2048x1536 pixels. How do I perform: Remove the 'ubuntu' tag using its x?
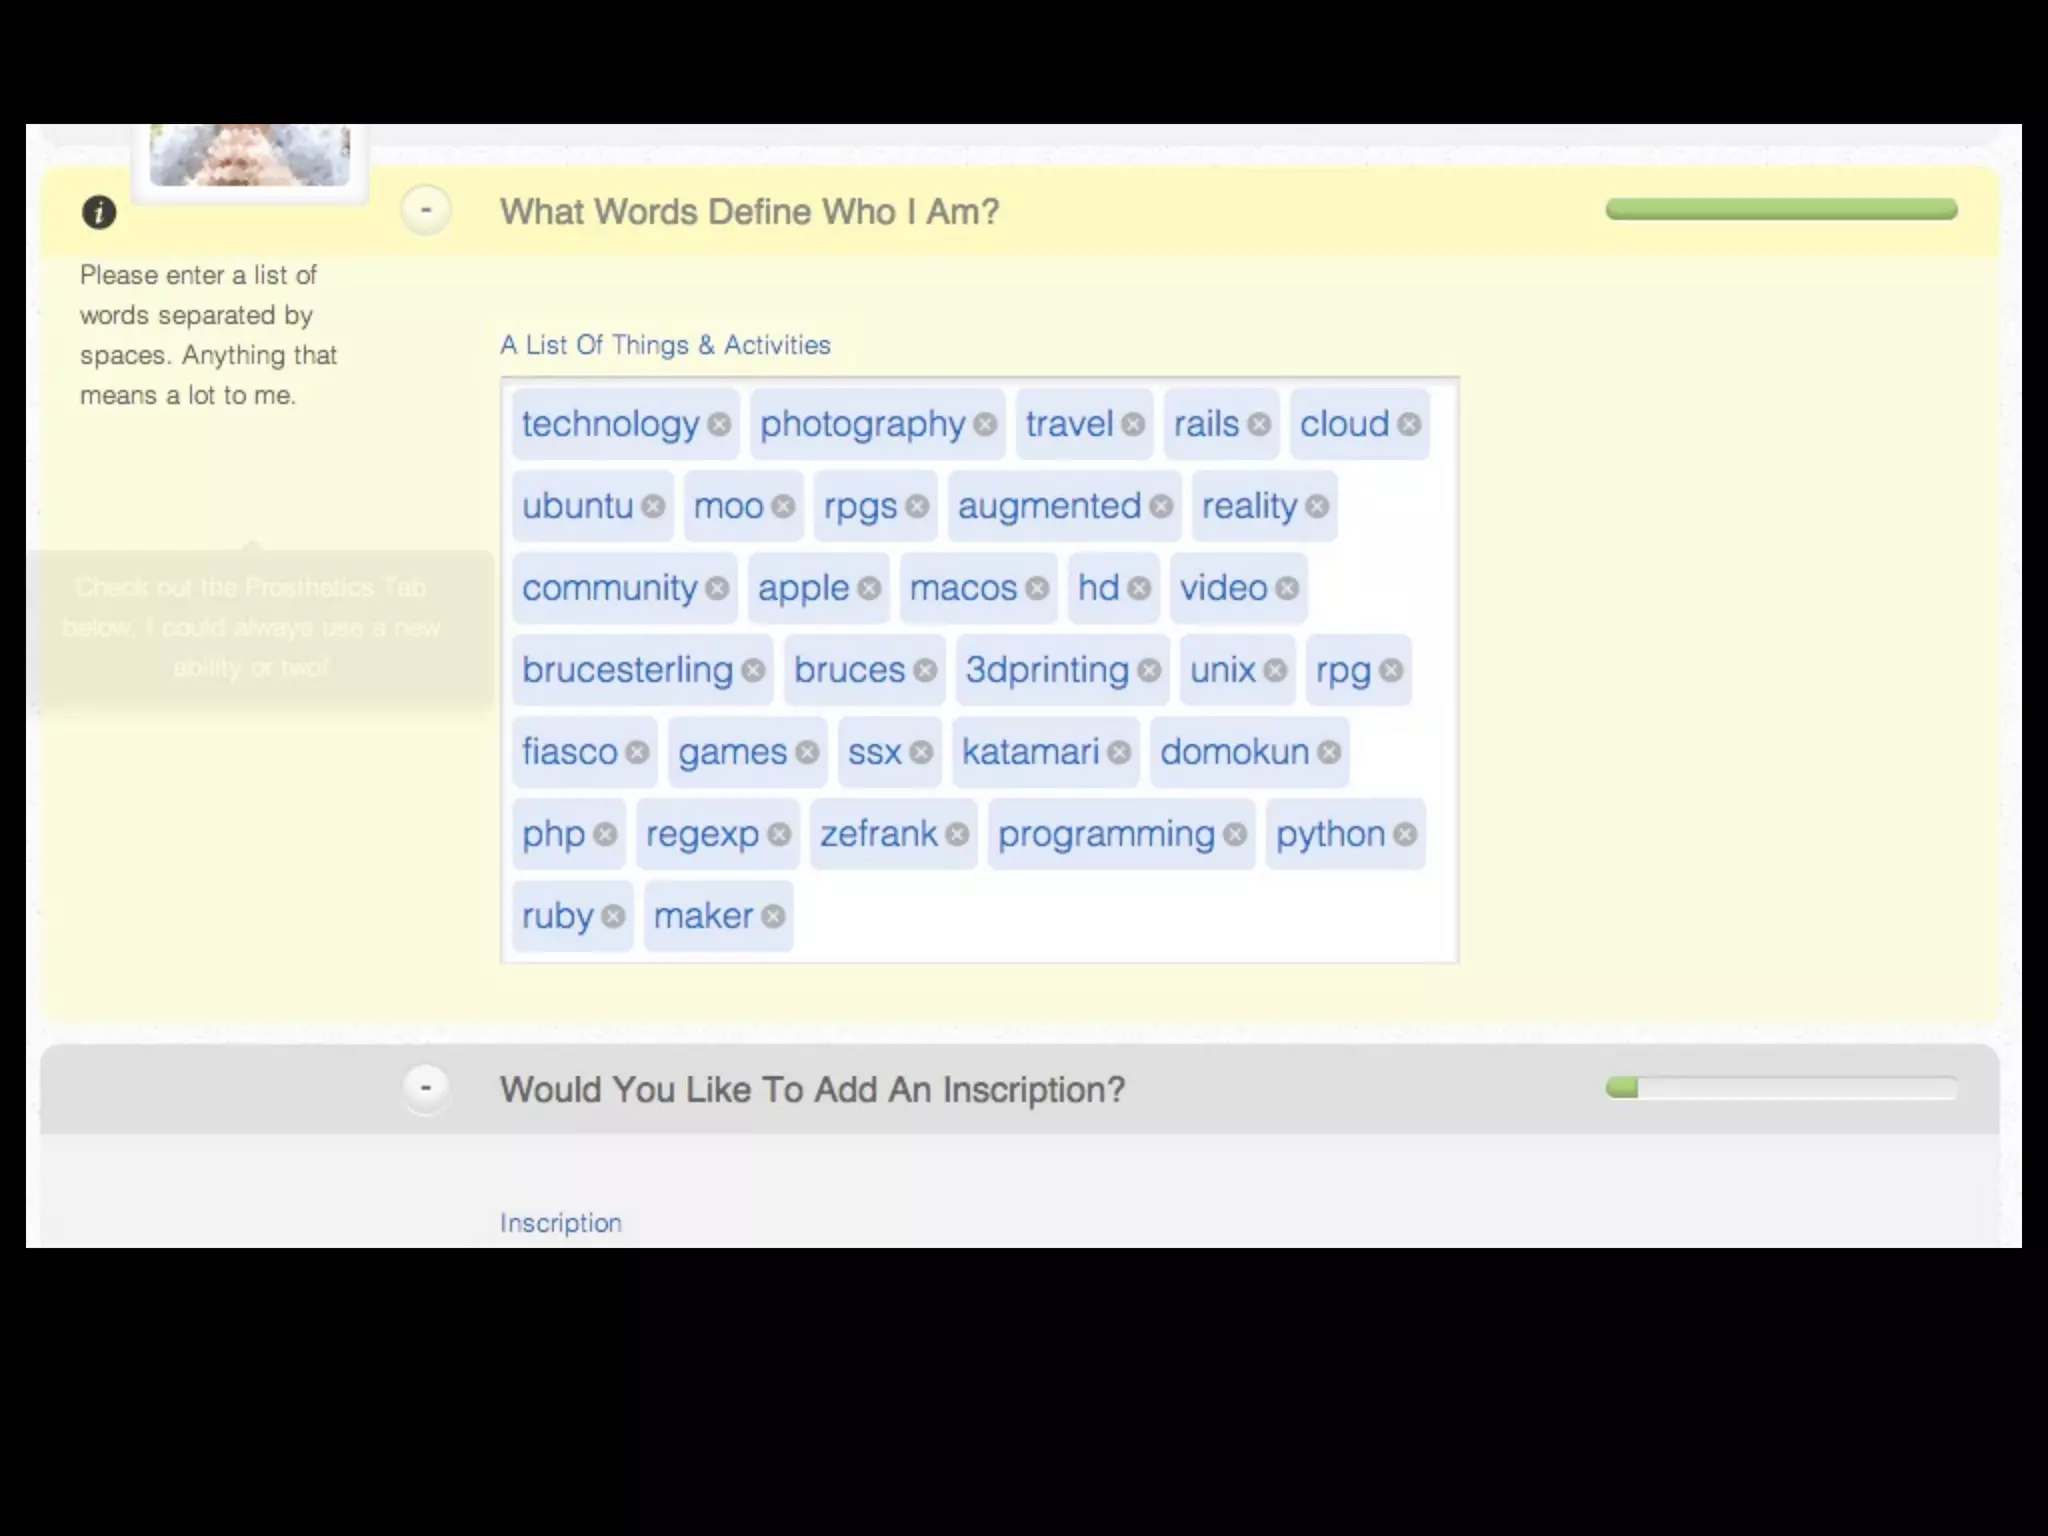653,506
